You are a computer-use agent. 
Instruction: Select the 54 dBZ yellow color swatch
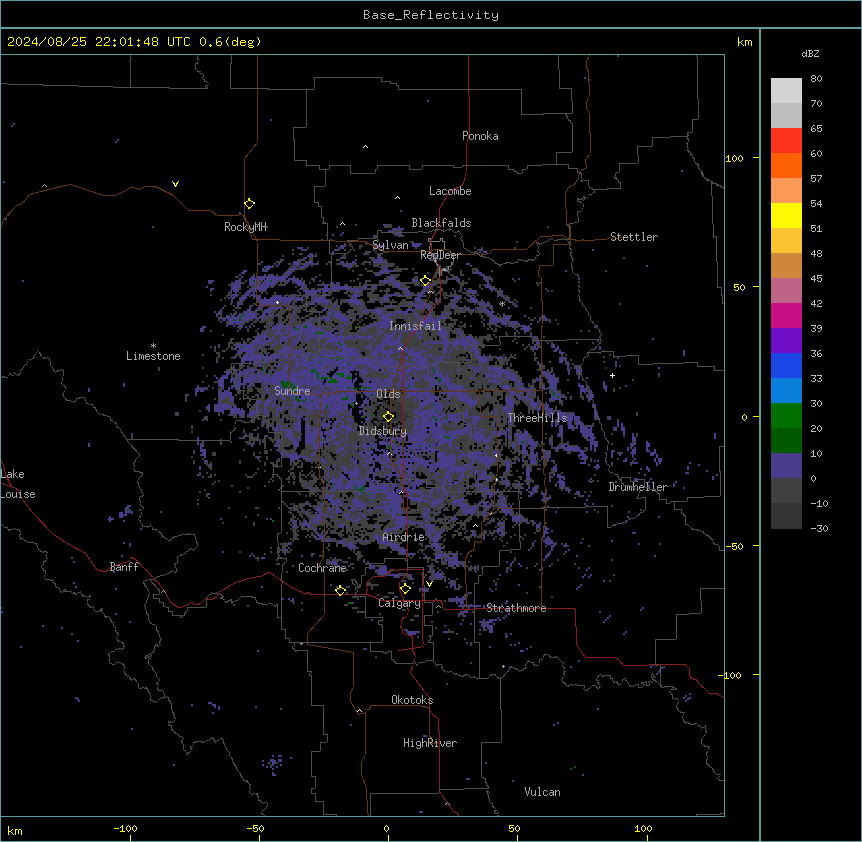[x=786, y=215]
